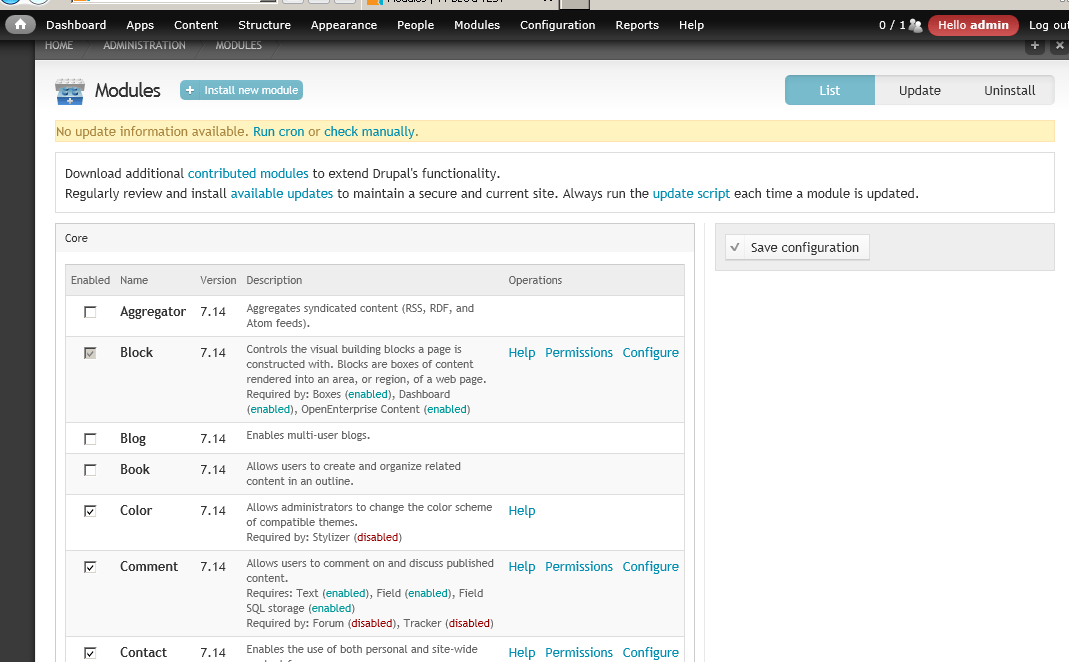The image size is (1069, 662).
Task: Open Configure for the Contact module
Action: (650, 652)
